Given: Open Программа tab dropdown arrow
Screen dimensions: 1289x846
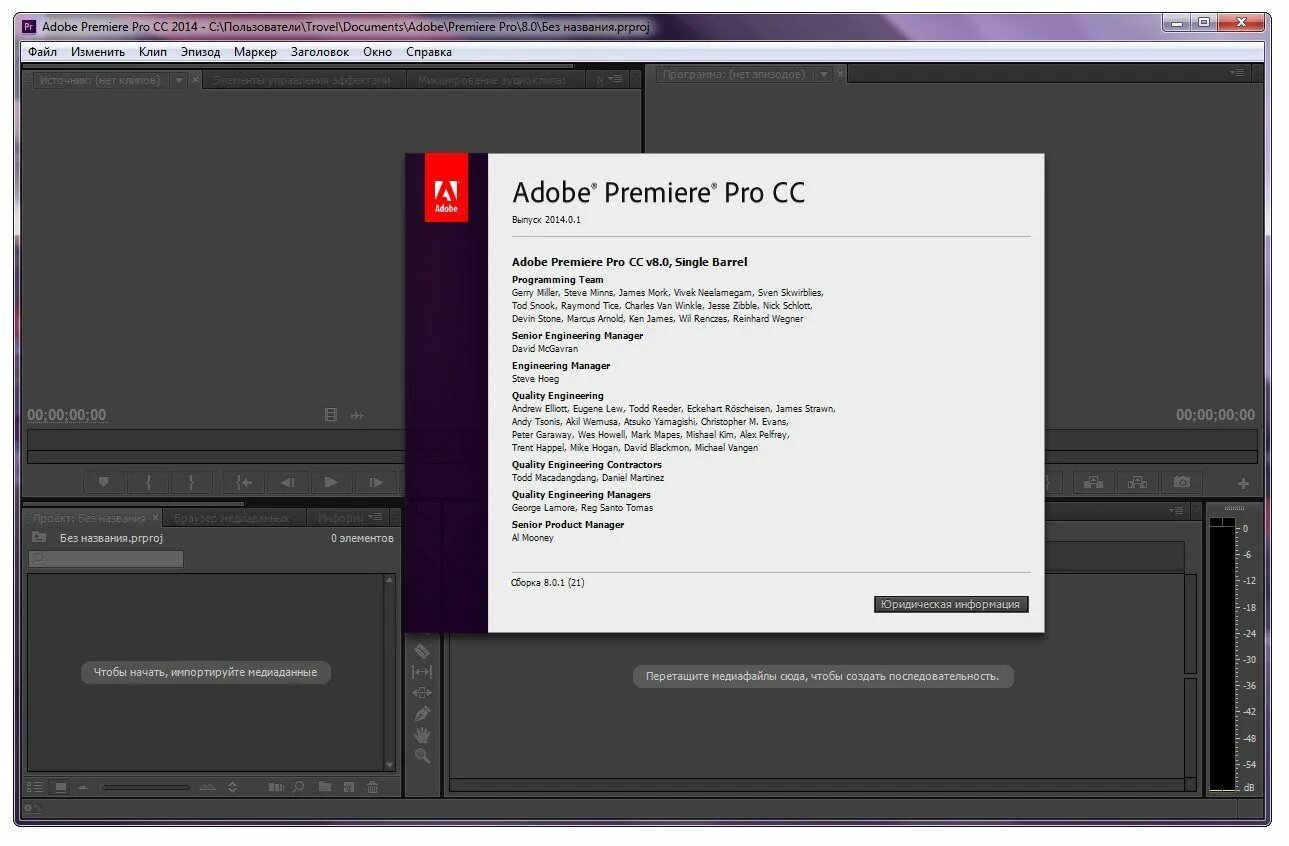Looking at the screenshot, I should [824, 74].
